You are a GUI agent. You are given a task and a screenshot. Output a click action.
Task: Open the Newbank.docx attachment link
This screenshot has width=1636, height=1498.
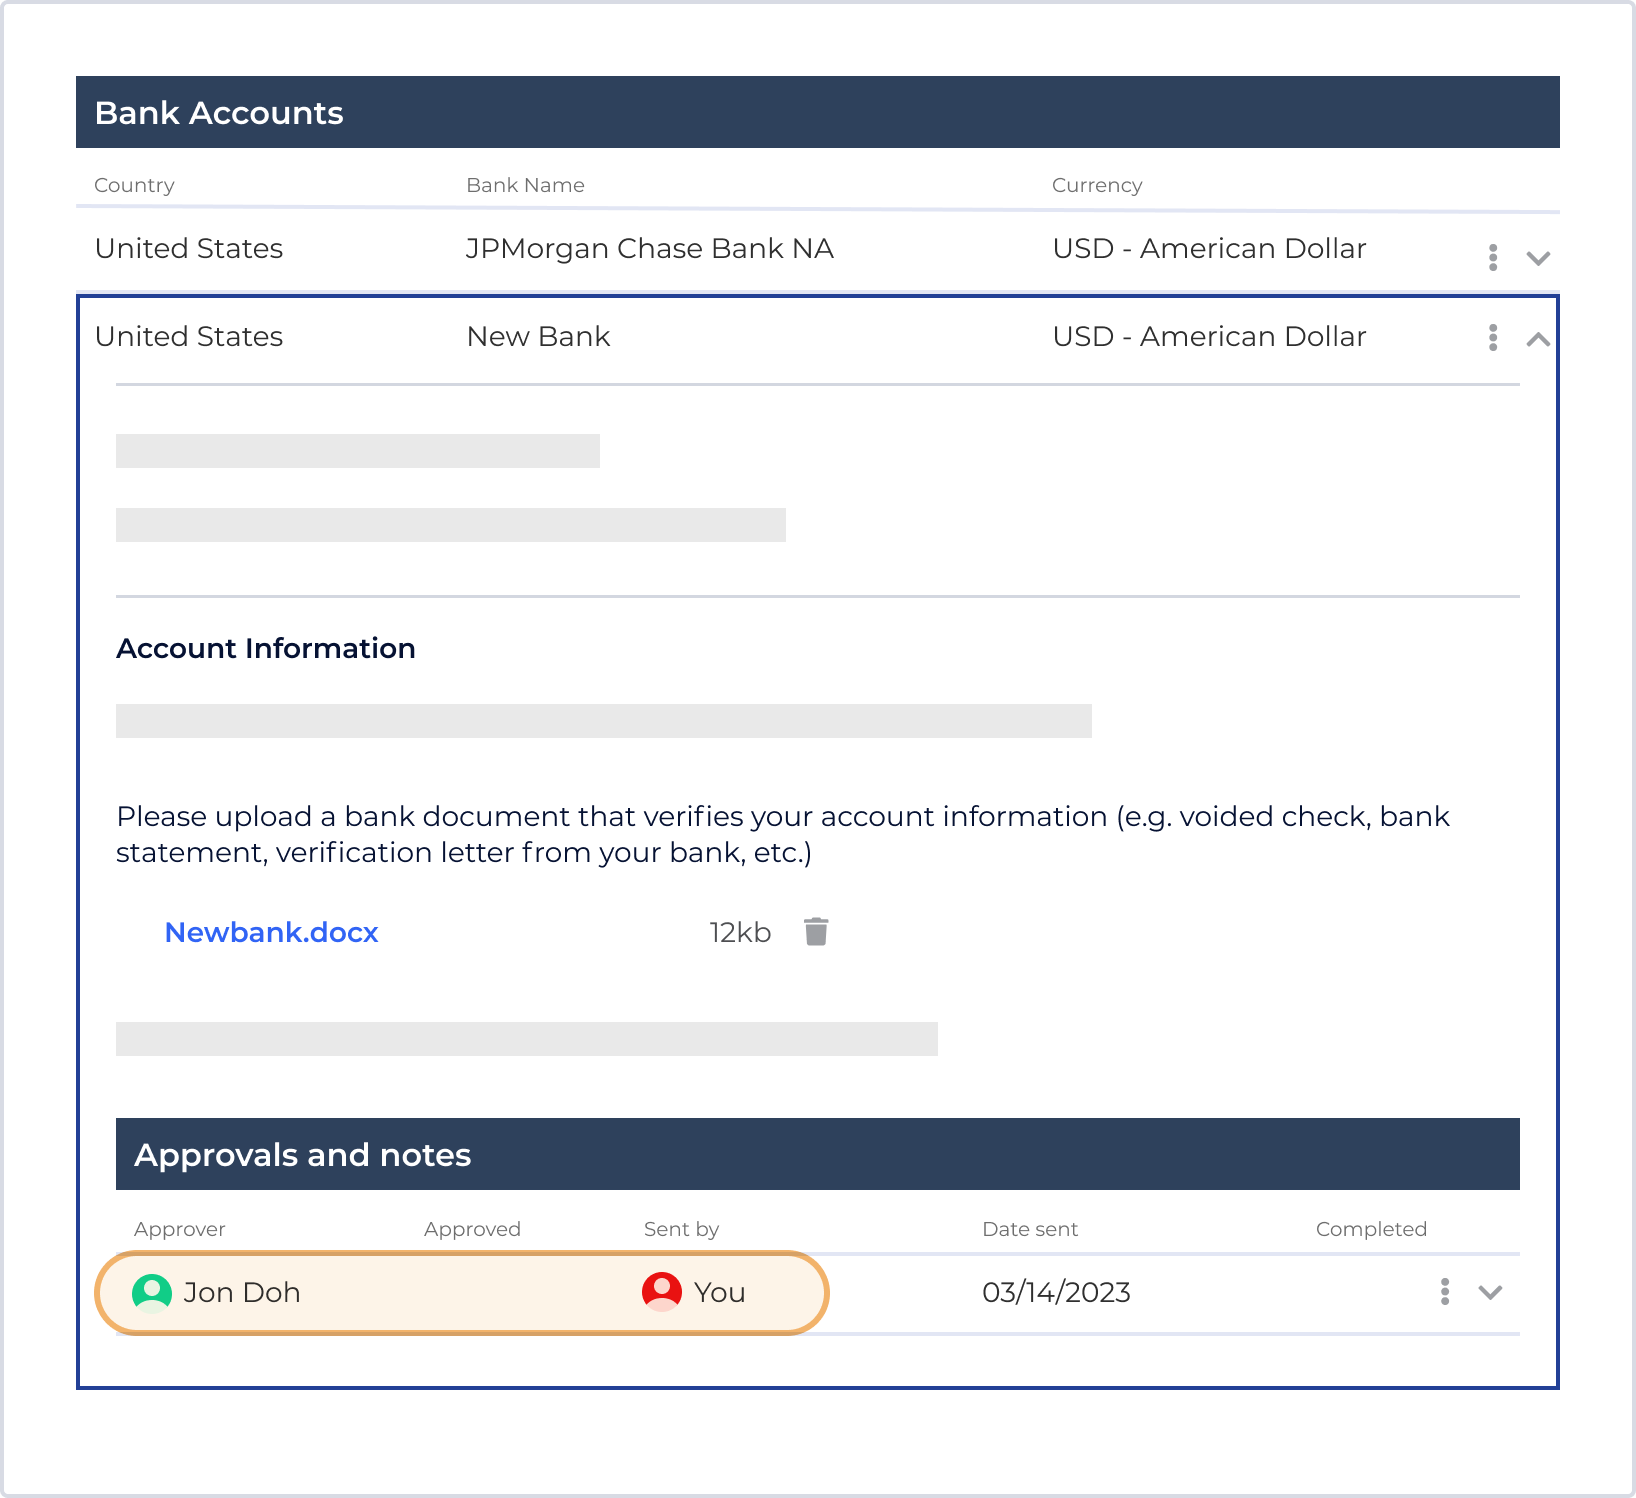click(x=271, y=931)
